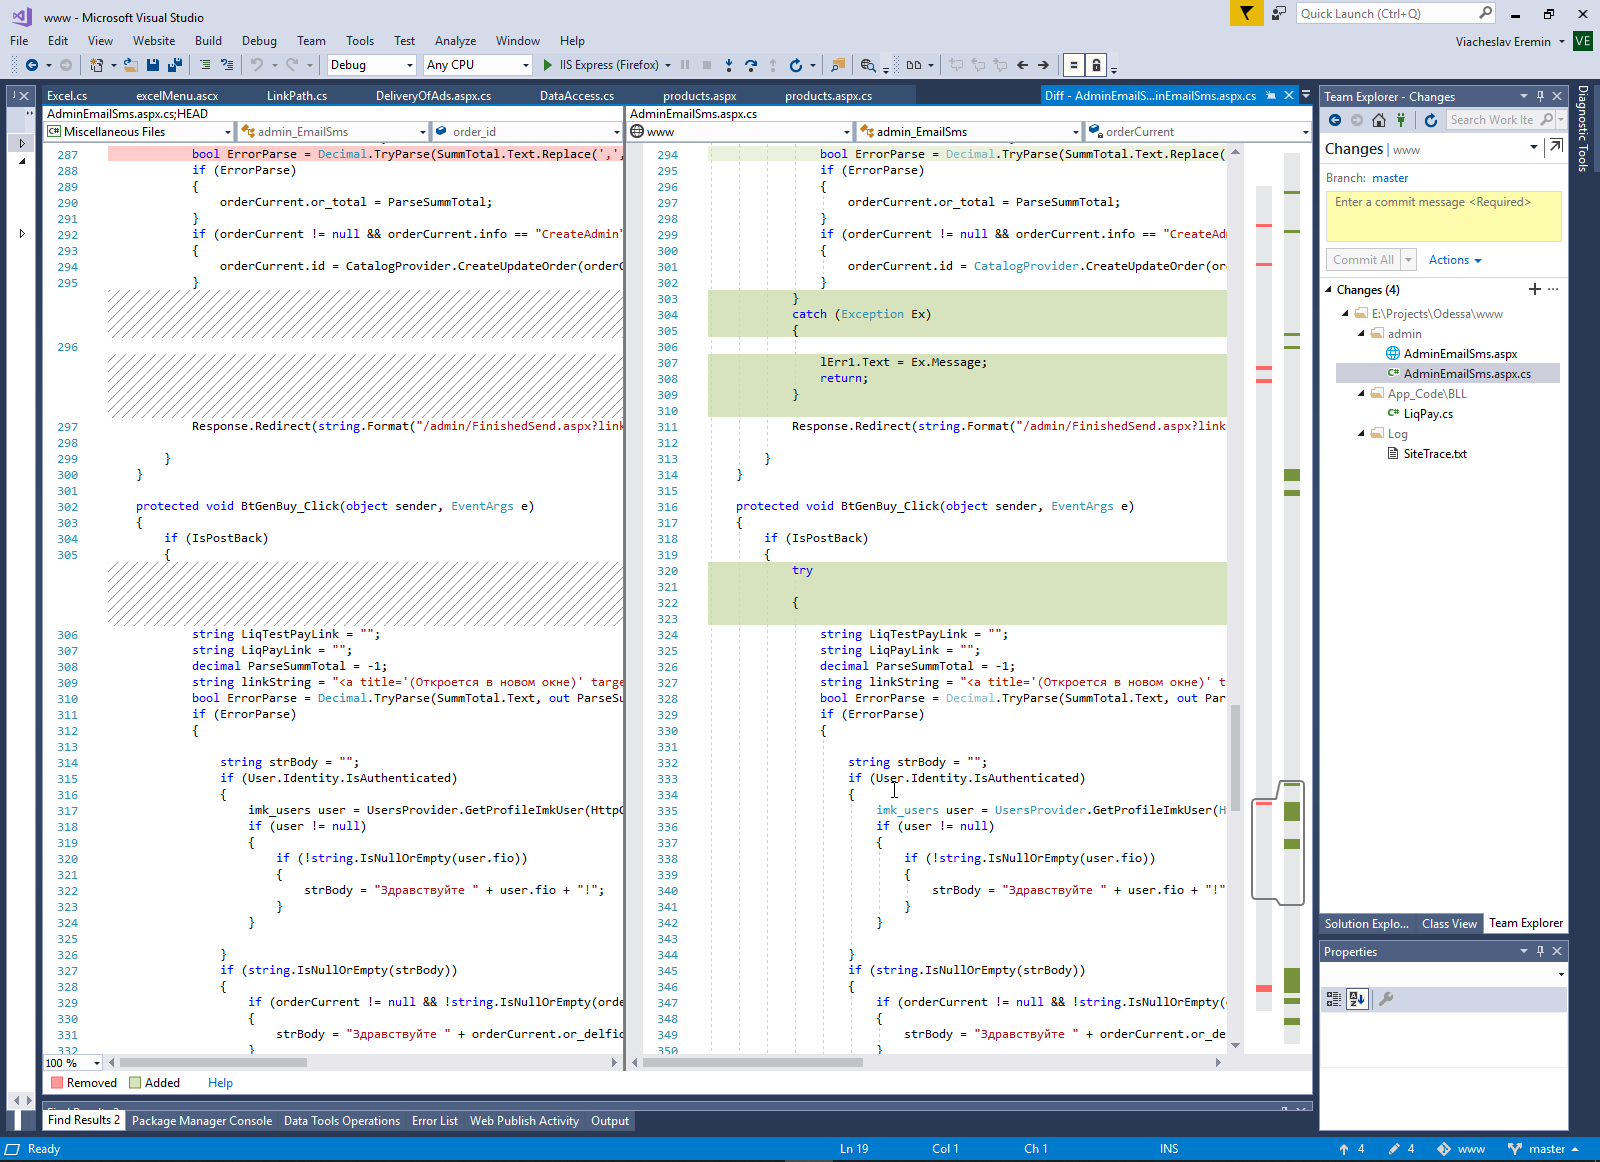
Task: Click the master branch link
Action: pos(1390,178)
